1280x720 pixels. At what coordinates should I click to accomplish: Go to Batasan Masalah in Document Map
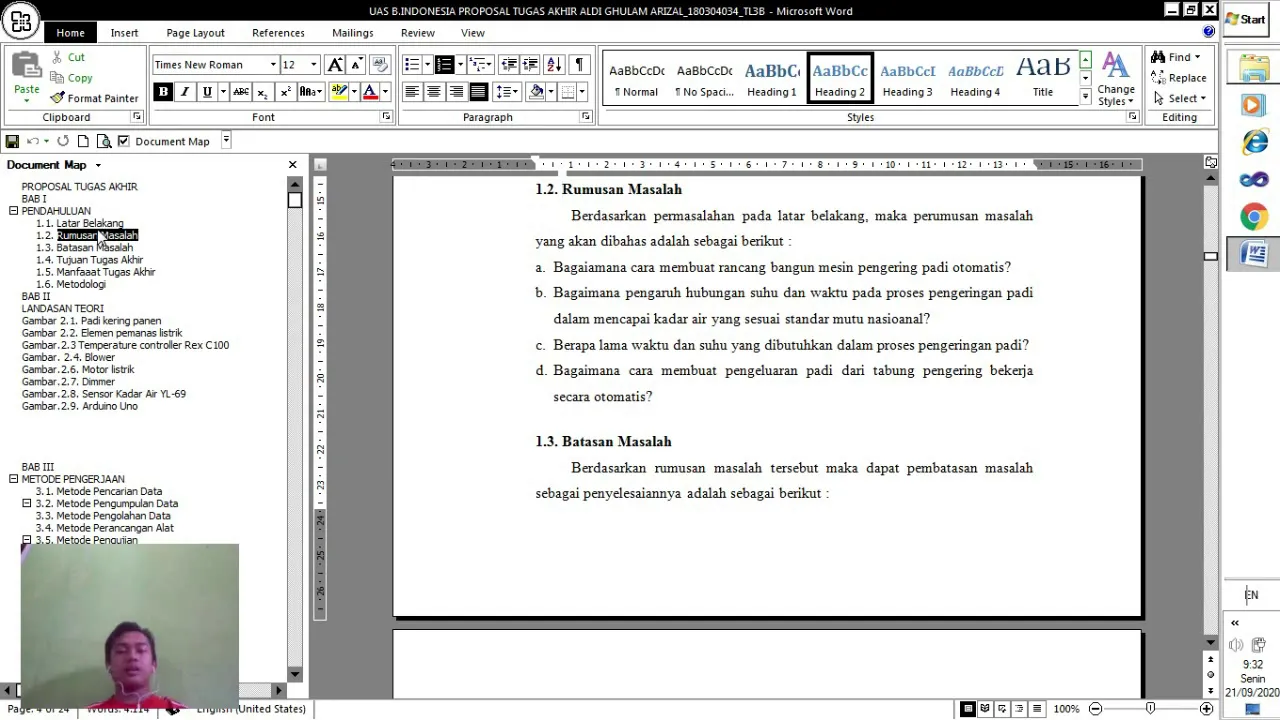pos(94,248)
